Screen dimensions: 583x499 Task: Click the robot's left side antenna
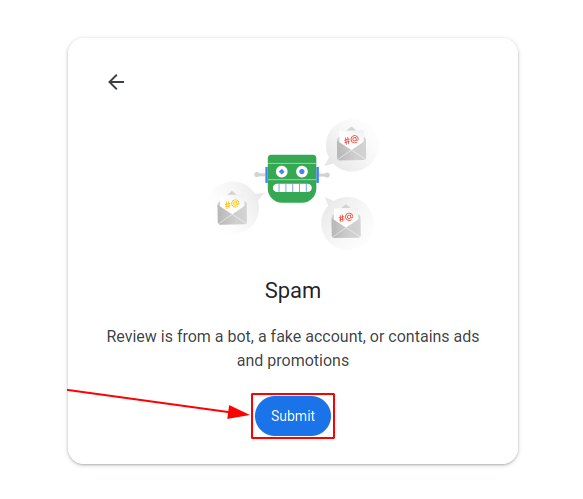(261, 174)
